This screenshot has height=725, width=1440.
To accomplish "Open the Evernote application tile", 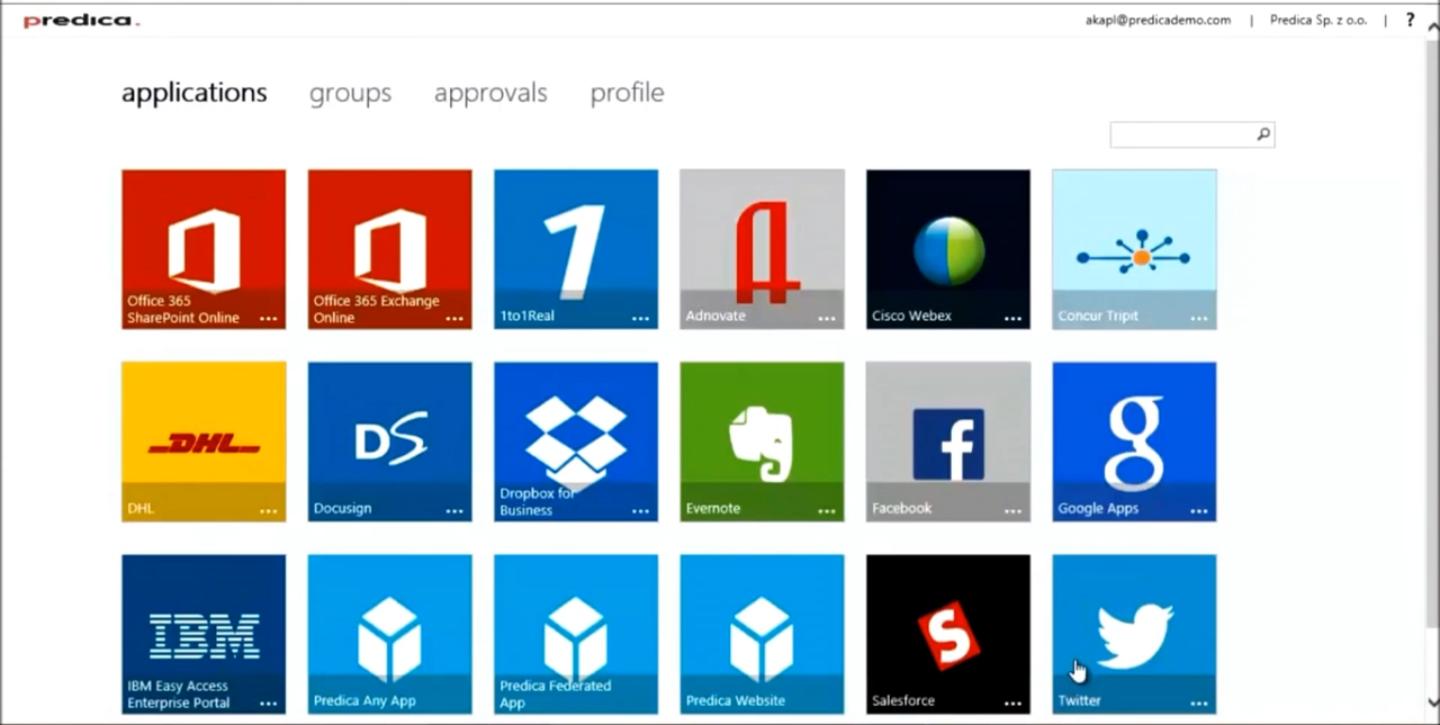I will 762,441.
